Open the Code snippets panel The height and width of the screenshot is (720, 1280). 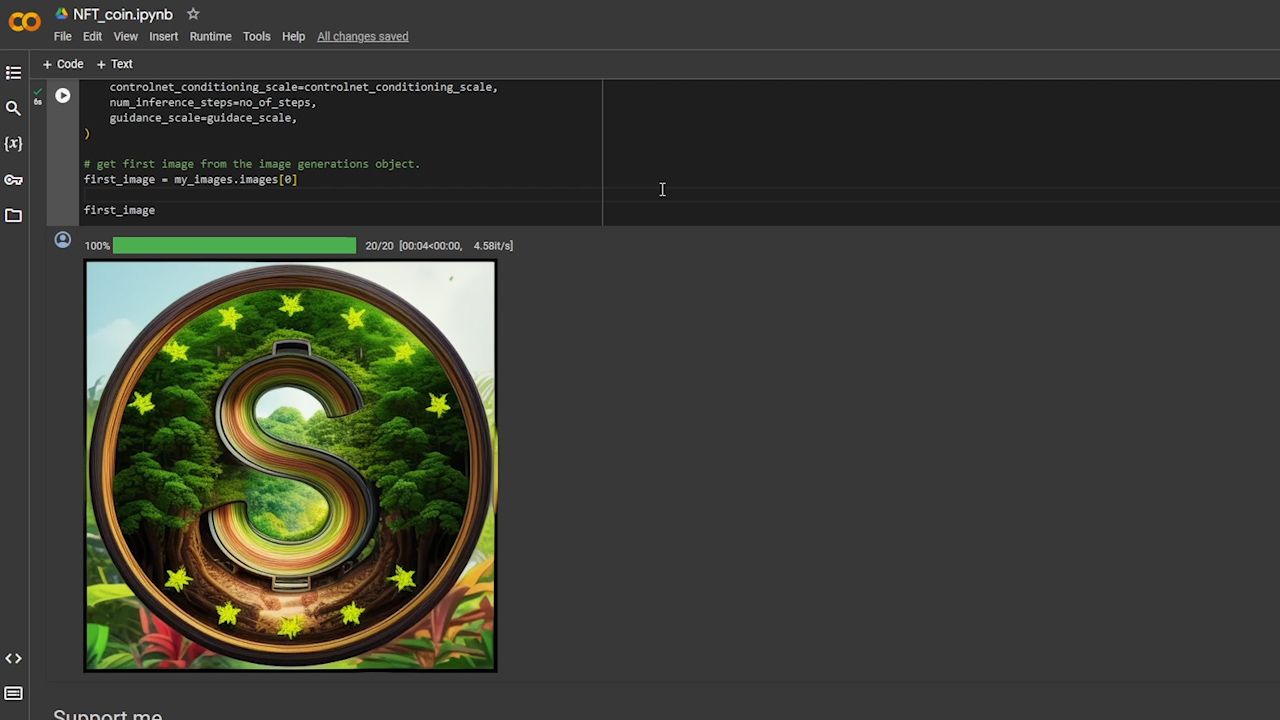click(x=13, y=658)
